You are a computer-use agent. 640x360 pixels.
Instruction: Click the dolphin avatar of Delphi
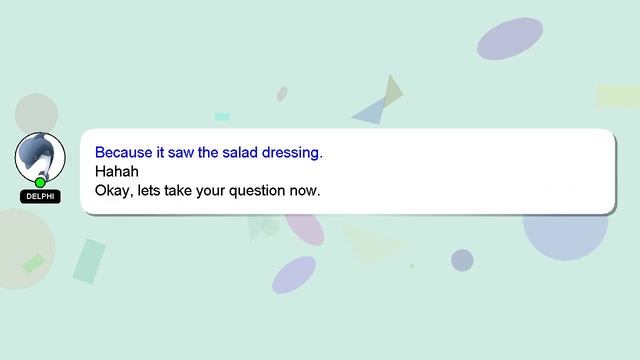[x=40, y=157]
